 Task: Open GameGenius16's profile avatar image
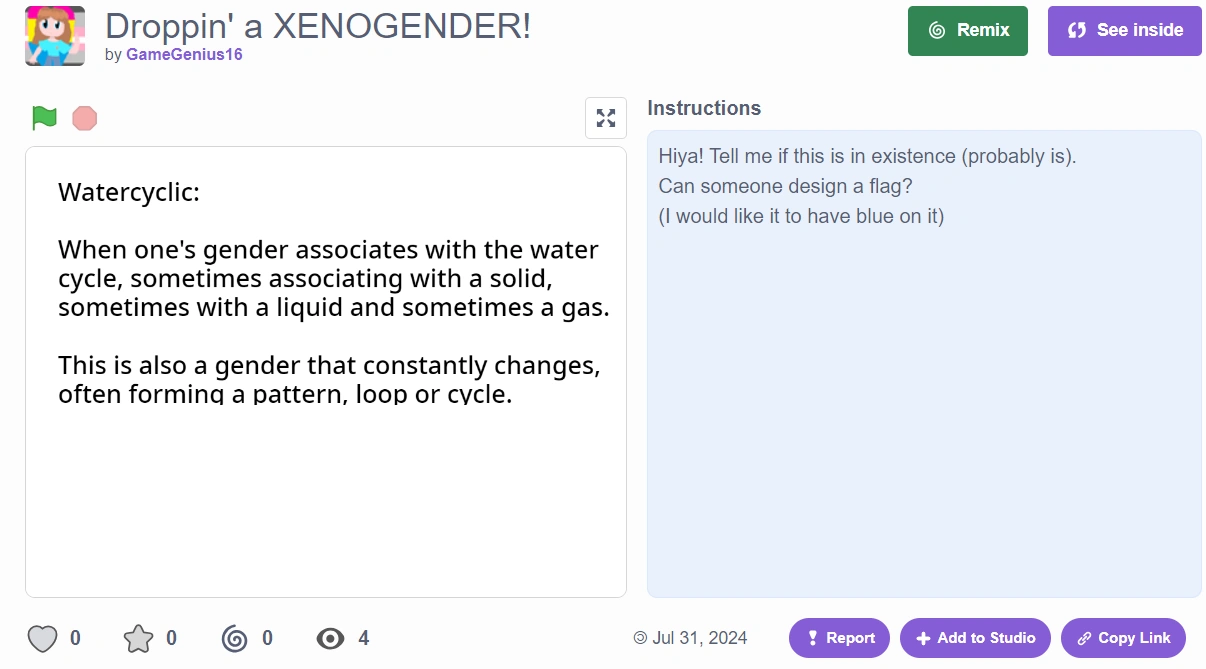pos(55,36)
